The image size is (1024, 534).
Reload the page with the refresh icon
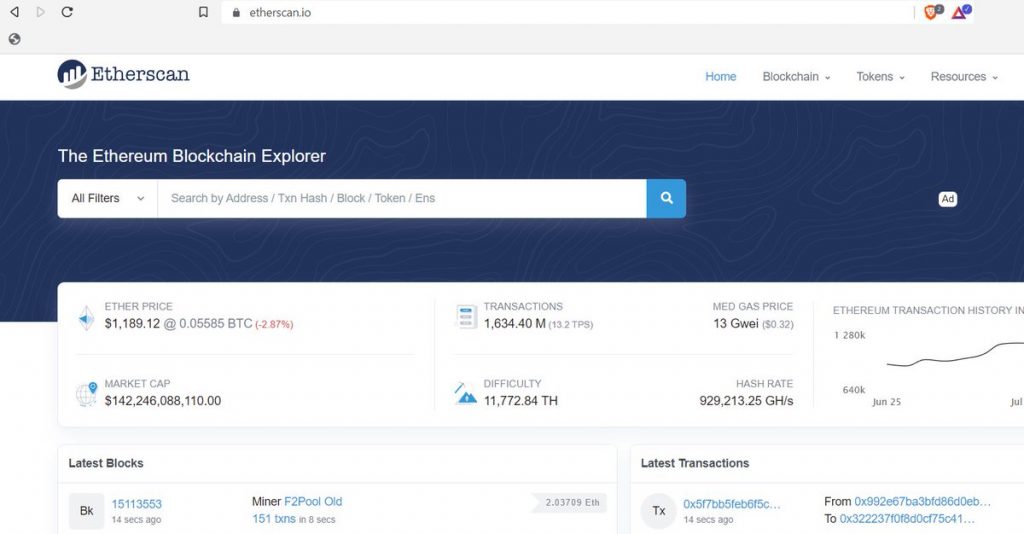(x=67, y=12)
